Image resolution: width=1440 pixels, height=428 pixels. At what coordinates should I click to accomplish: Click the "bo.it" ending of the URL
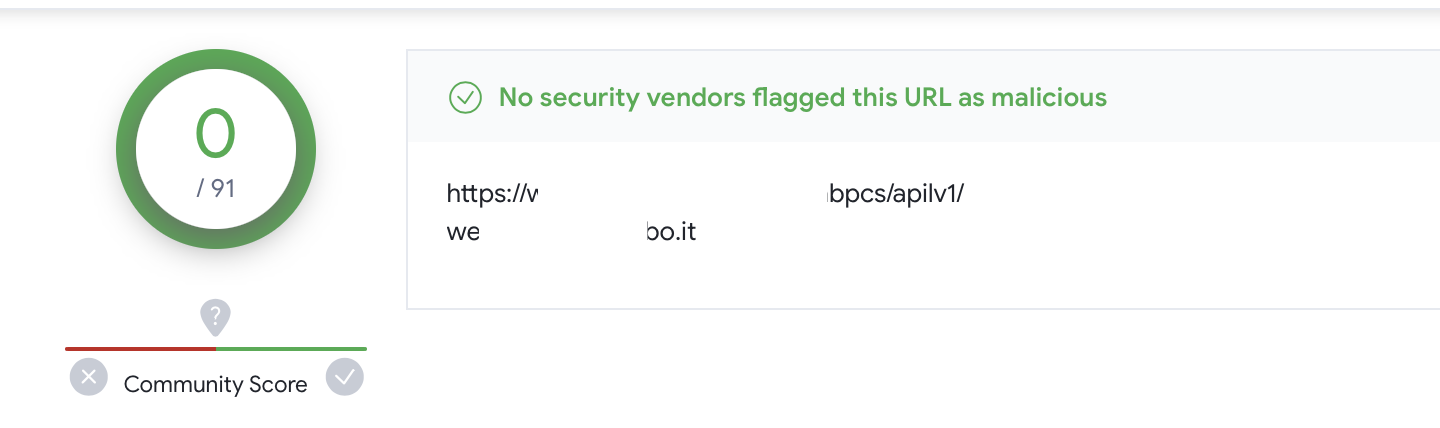[x=671, y=233]
